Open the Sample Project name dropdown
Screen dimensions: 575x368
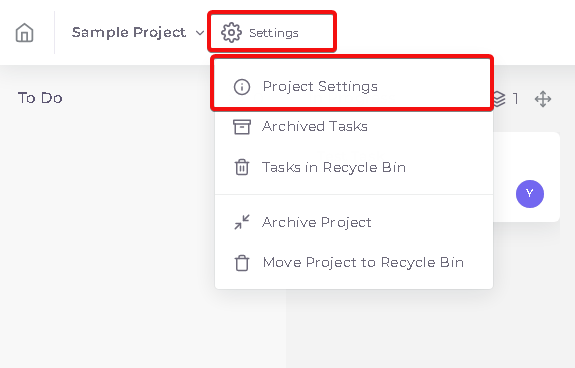click(x=129, y=33)
